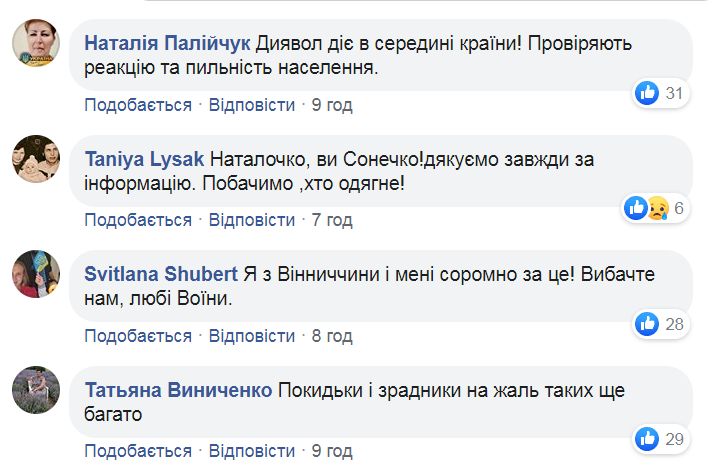Reply to Наталія Палійчук's comment via Відповісти
The width and height of the screenshot is (728, 473).
point(253,105)
